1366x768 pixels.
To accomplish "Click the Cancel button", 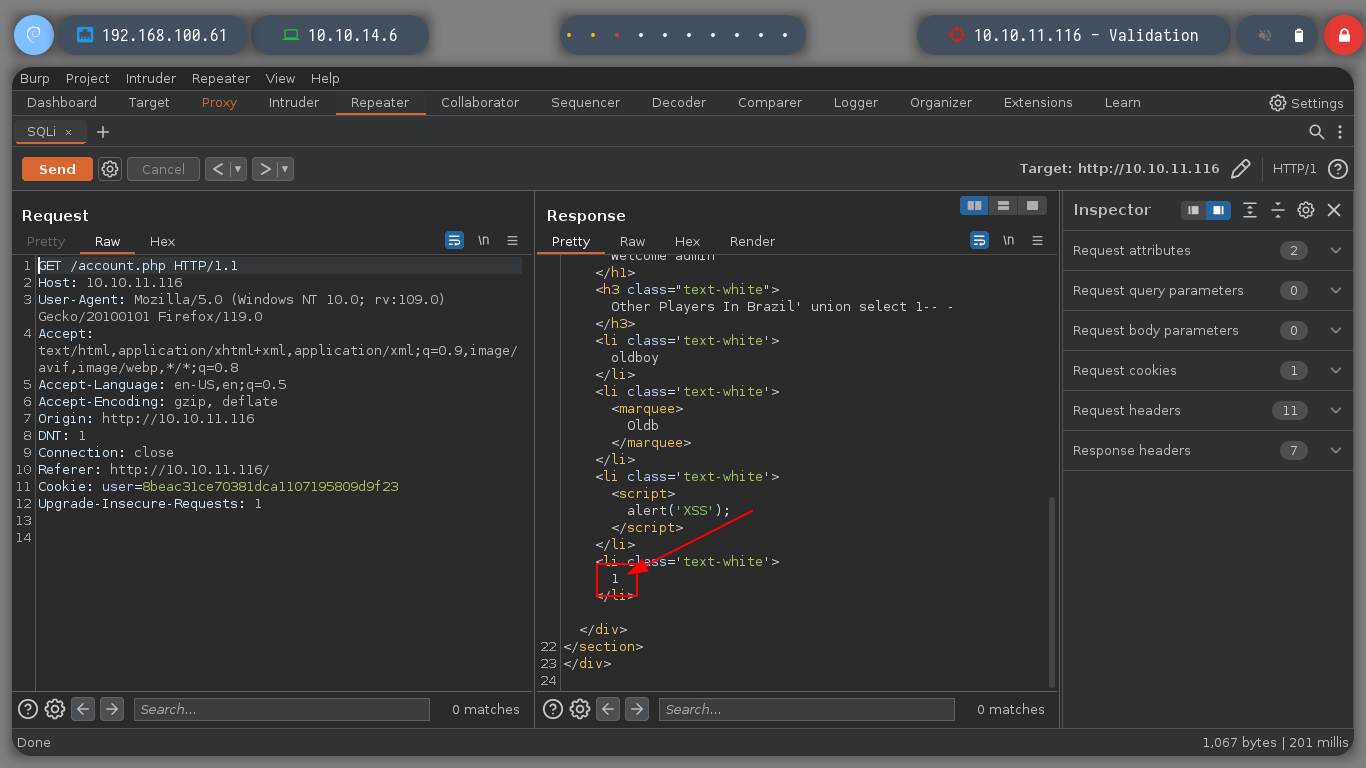I will [x=163, y=169].
